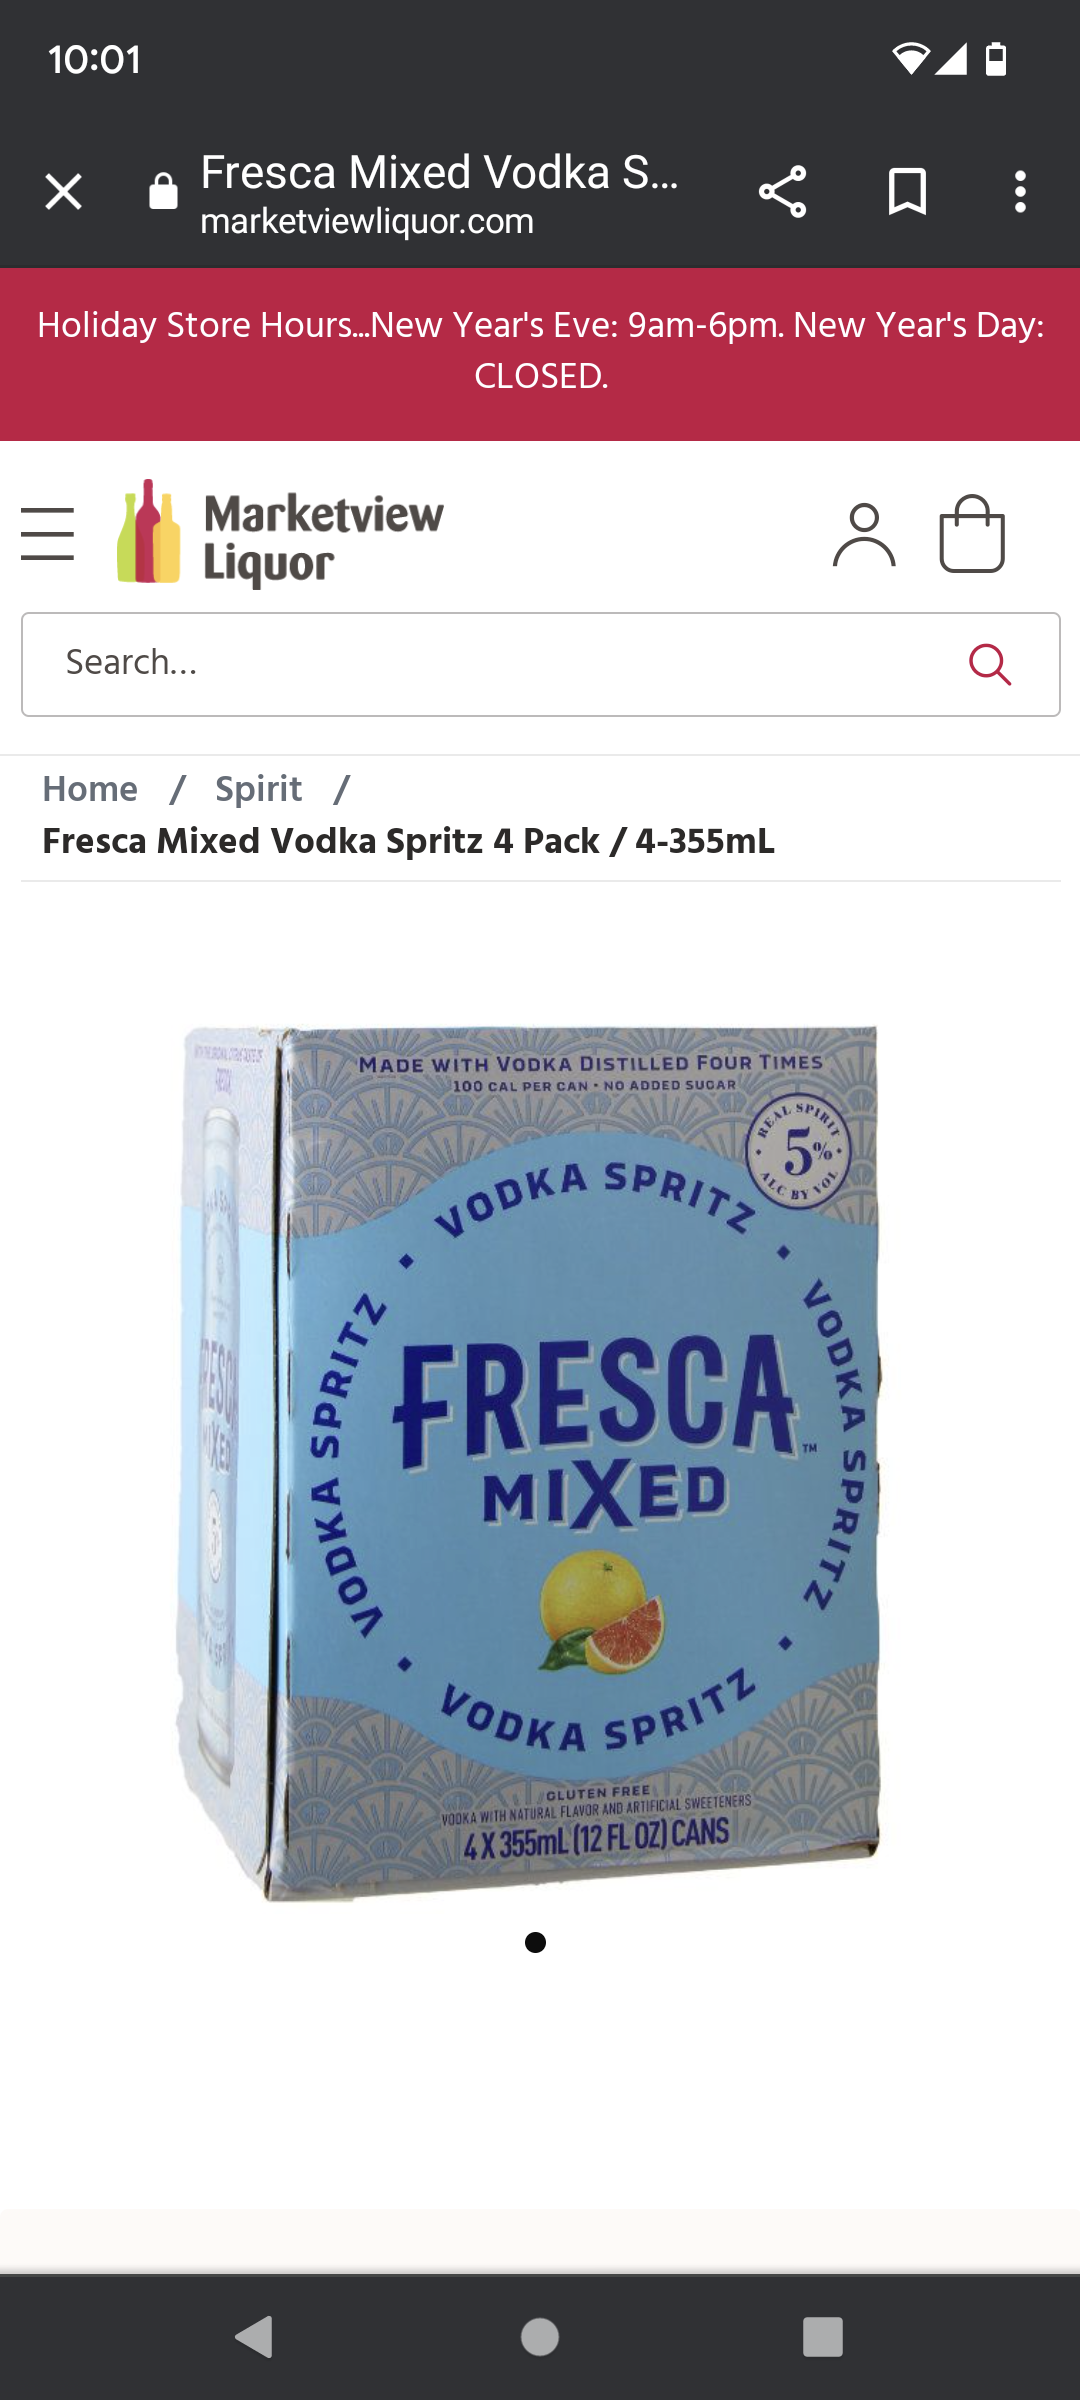Select the image carousel dot indicator

(x=535, y=1942)
